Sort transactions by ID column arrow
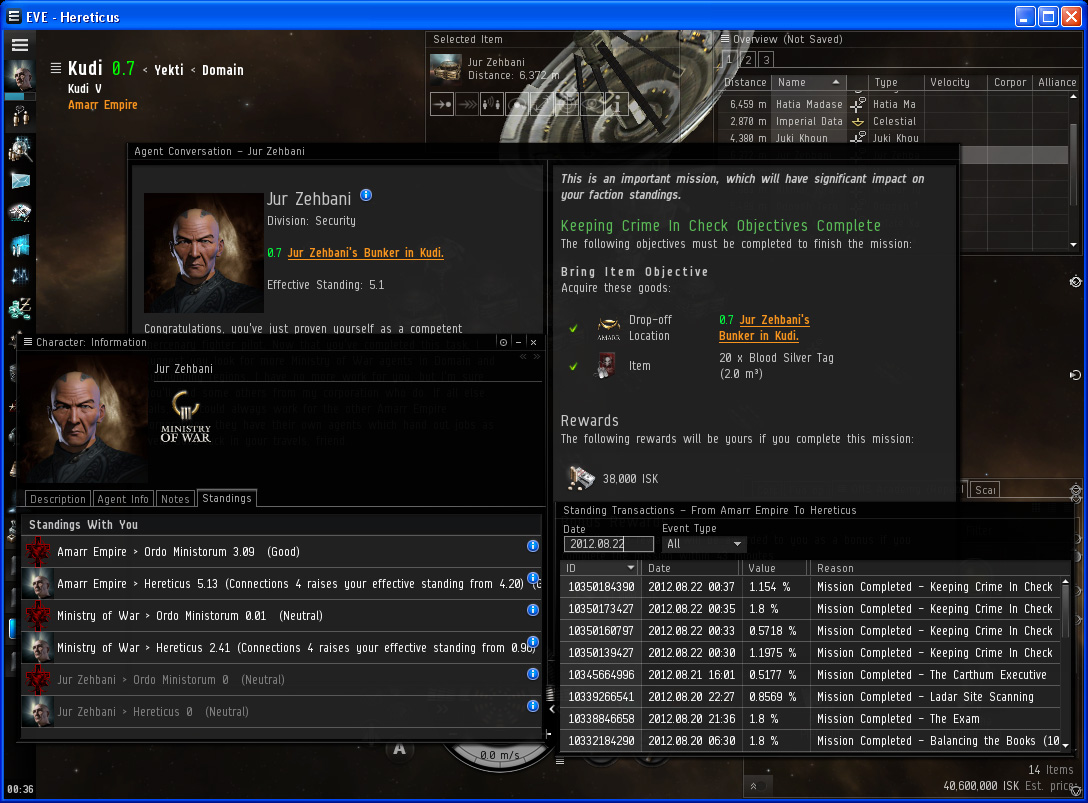 [x=631, y=568]
